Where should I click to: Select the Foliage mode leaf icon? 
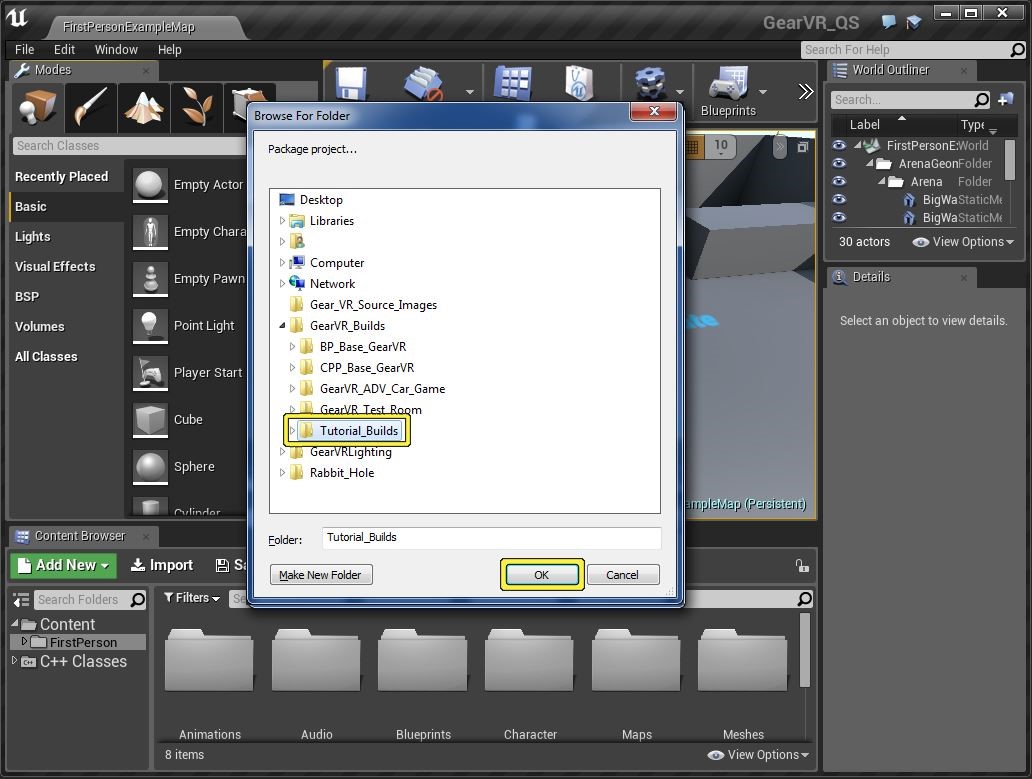[196, 107]
